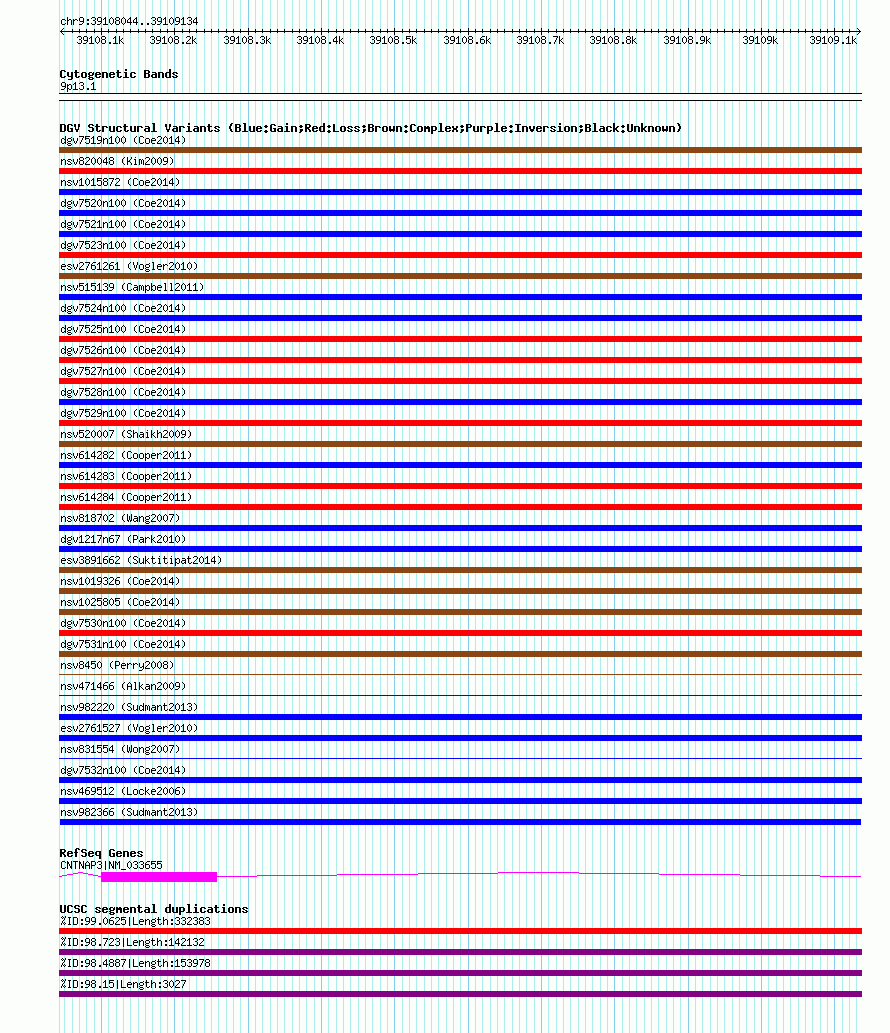Click the 39108.1k ruler tick label
The image size is (890, 1033).
(100, 40)
